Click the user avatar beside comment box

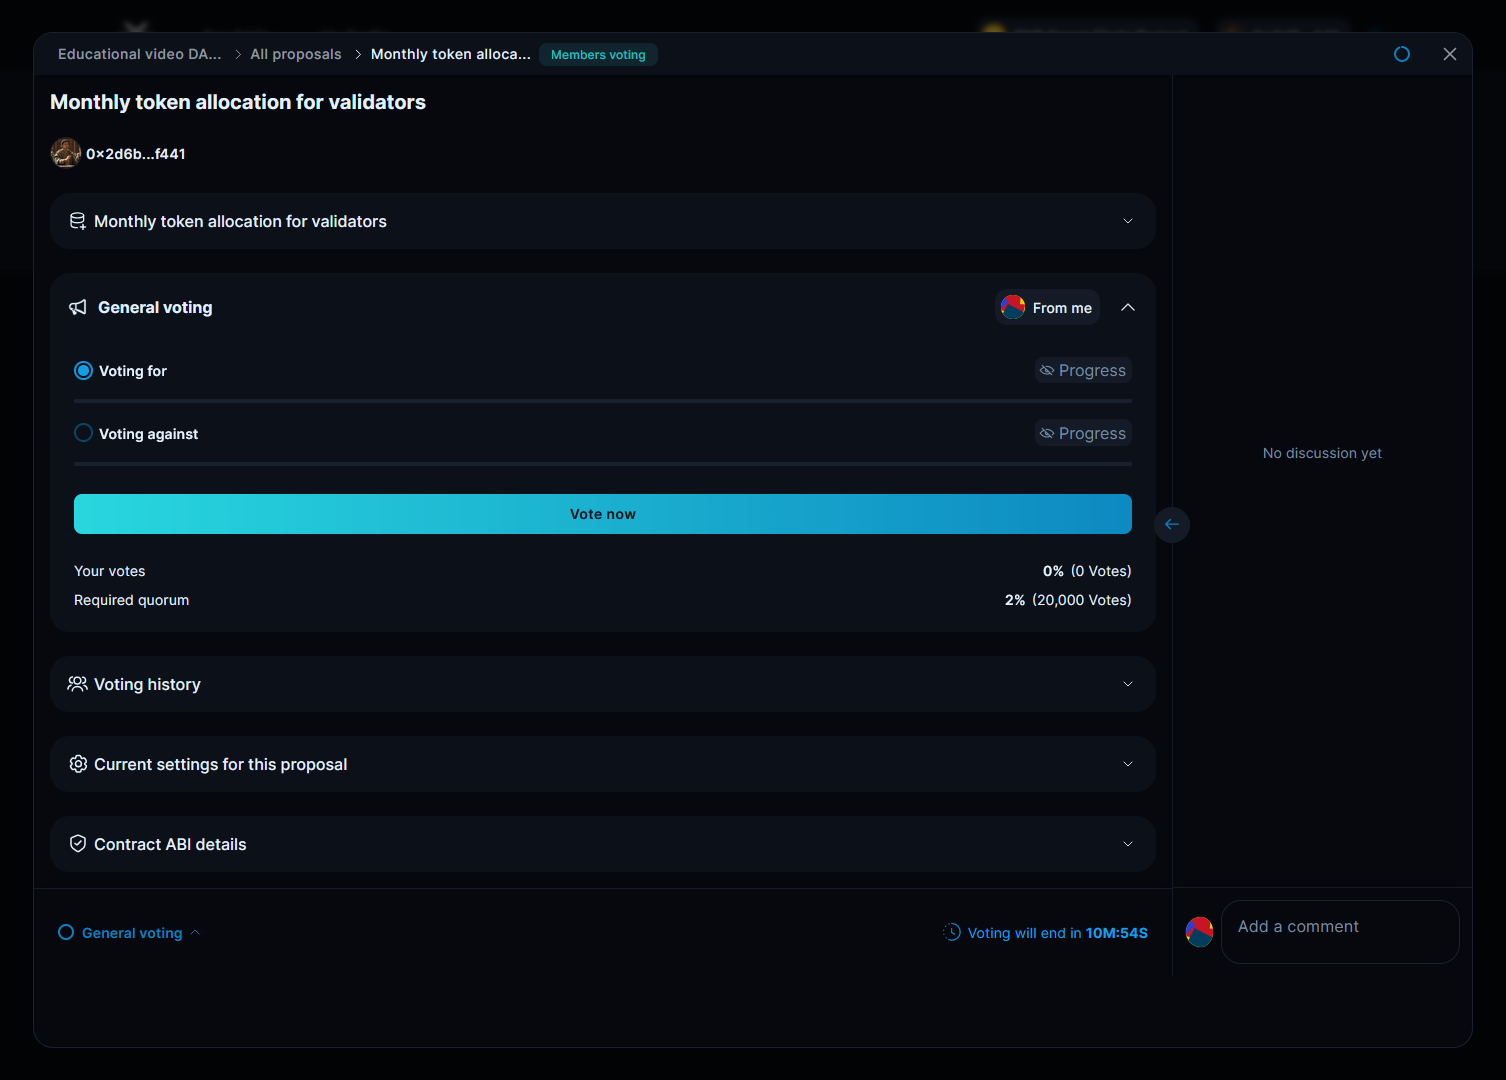[1199, 932]
